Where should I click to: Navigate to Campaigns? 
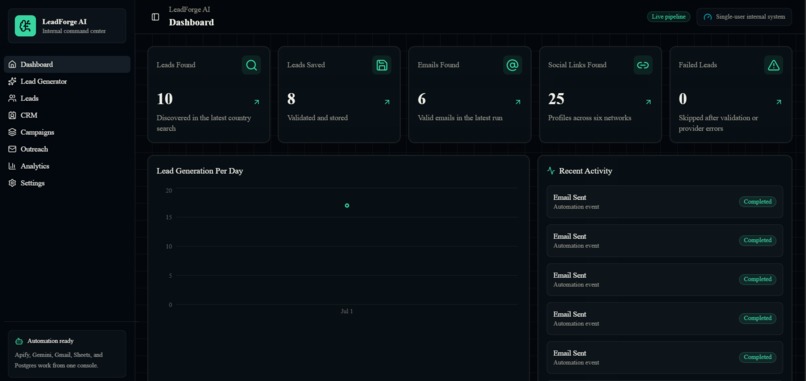[x=67, y=132]
